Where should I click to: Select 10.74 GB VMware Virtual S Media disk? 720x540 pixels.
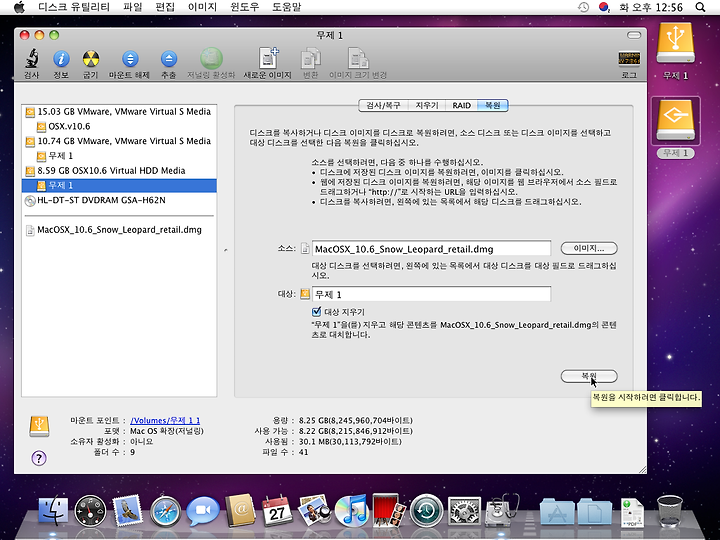pyautogui.click(x=119, y=141)
